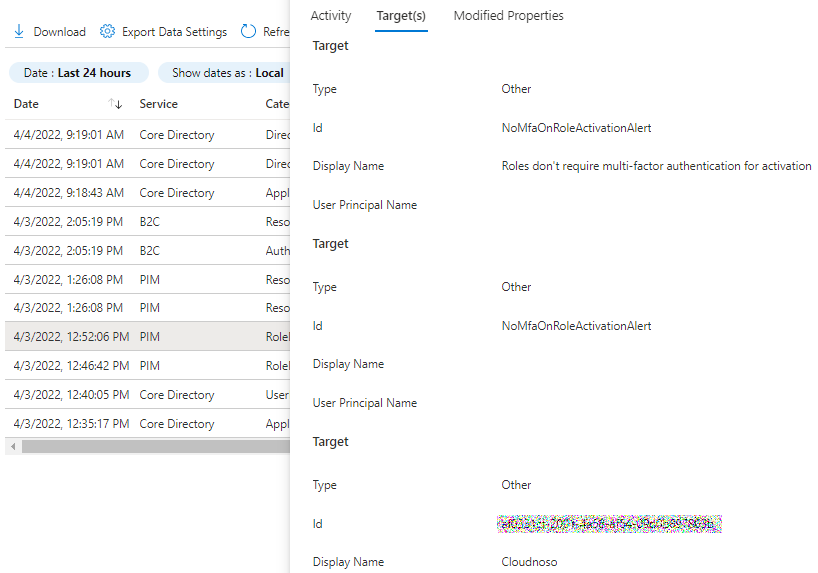Select the Target(s) tab
The height and width of the screenshot is (573, 818).
(401, 16)
